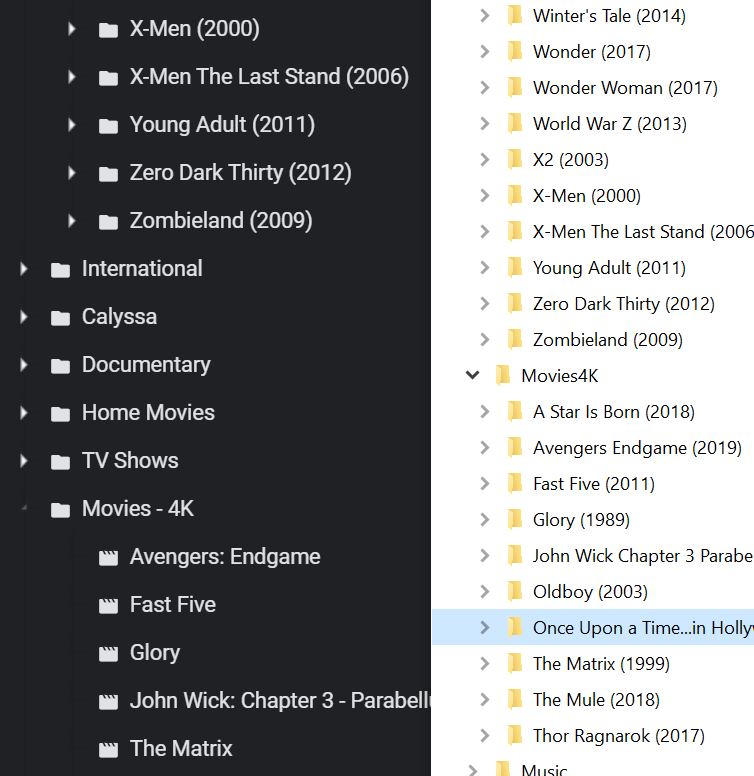The image size is (754, 776).
Task: Select The Mule (2018) folder
Action: pos(596,700)
